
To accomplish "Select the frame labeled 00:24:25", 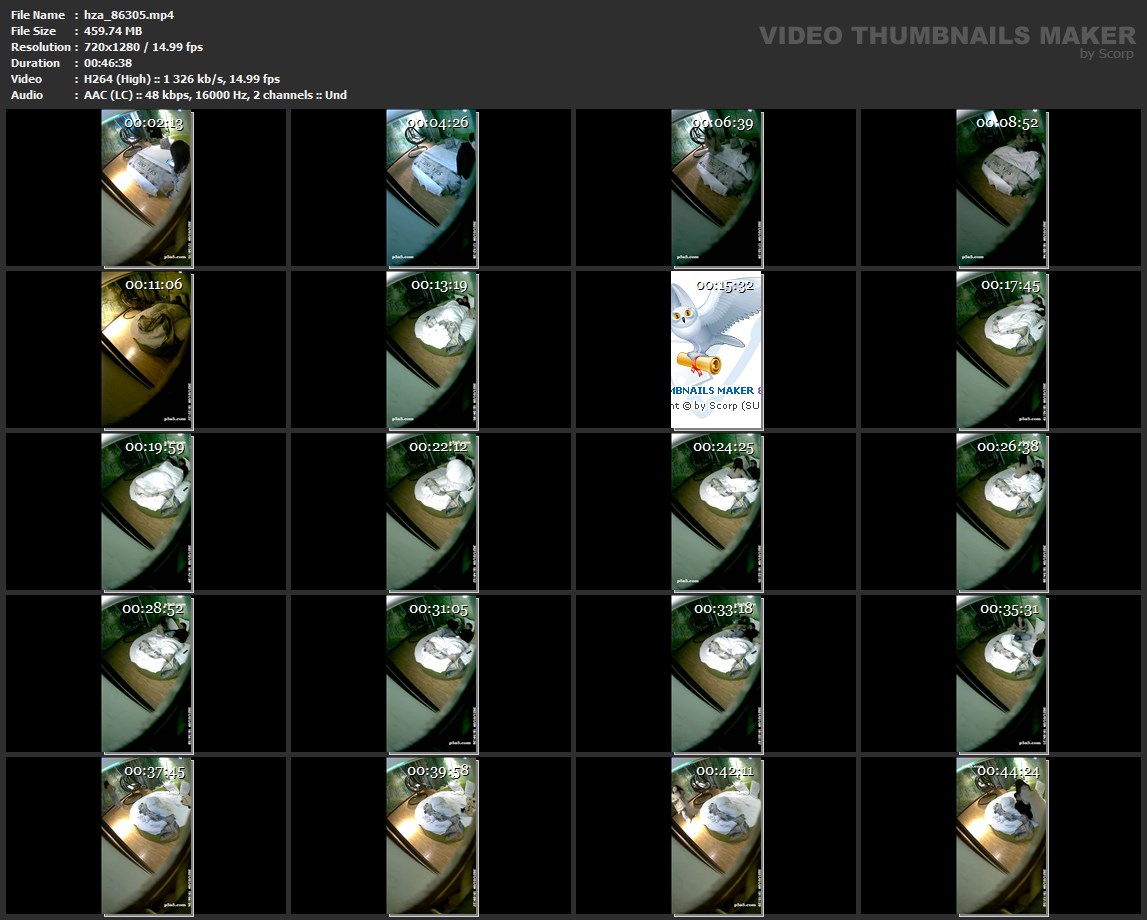I will [x=717, y=512].
